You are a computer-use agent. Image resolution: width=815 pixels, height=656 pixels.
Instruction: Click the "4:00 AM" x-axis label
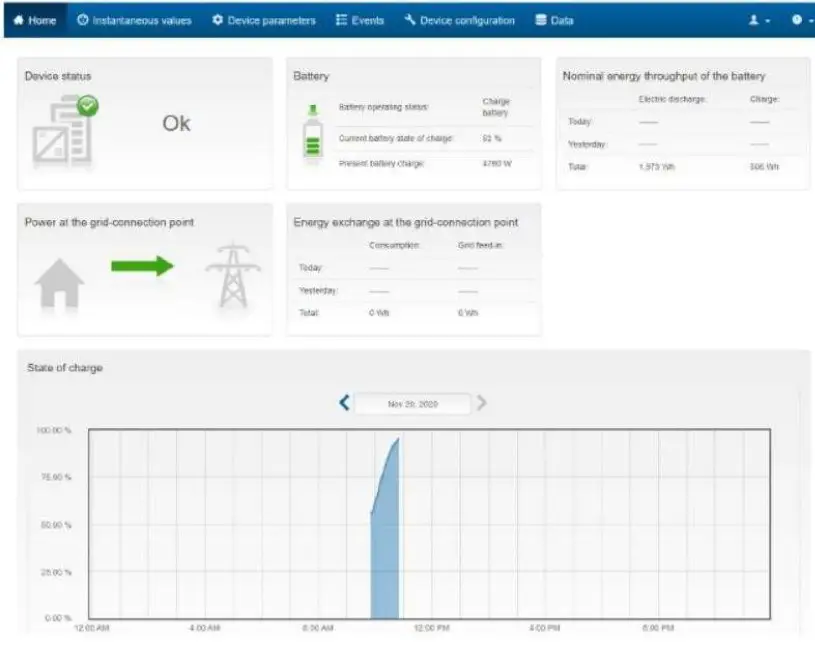pos(205,628)
